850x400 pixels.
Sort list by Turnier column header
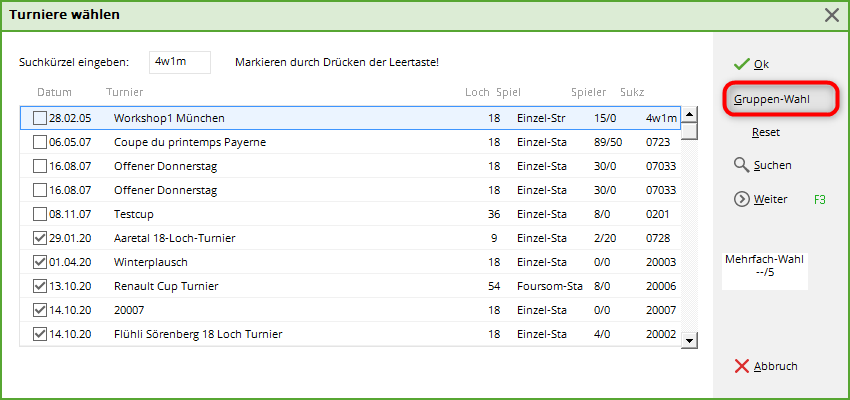click(124, 93)
